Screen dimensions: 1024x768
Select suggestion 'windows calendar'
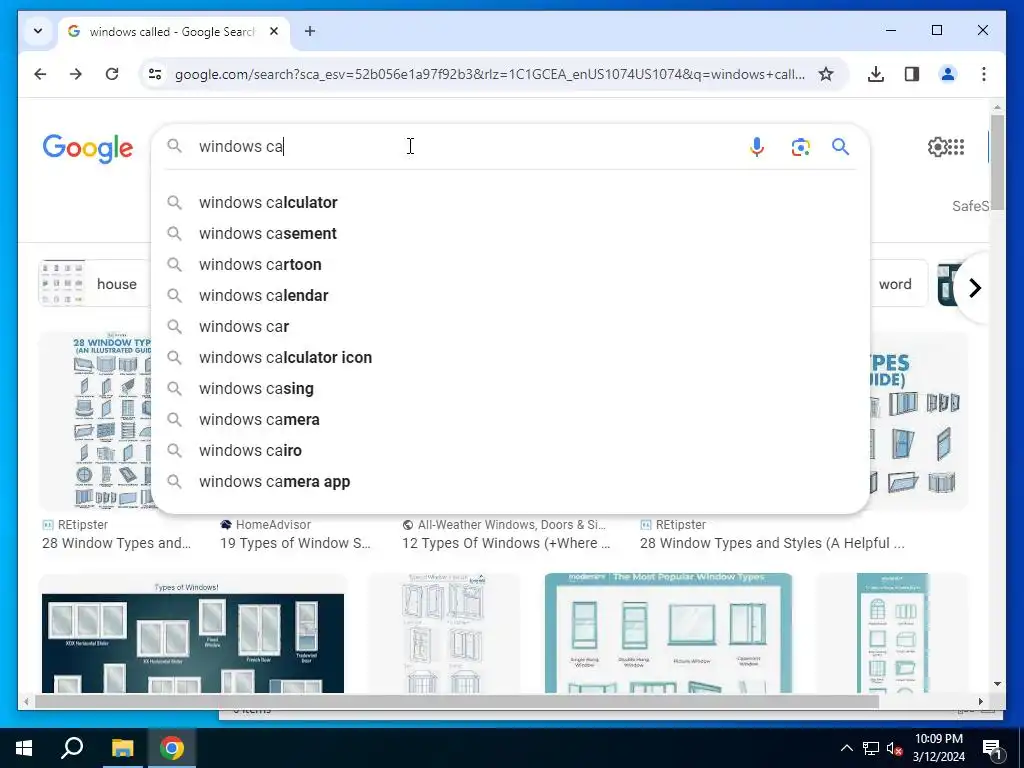point(510,295)
